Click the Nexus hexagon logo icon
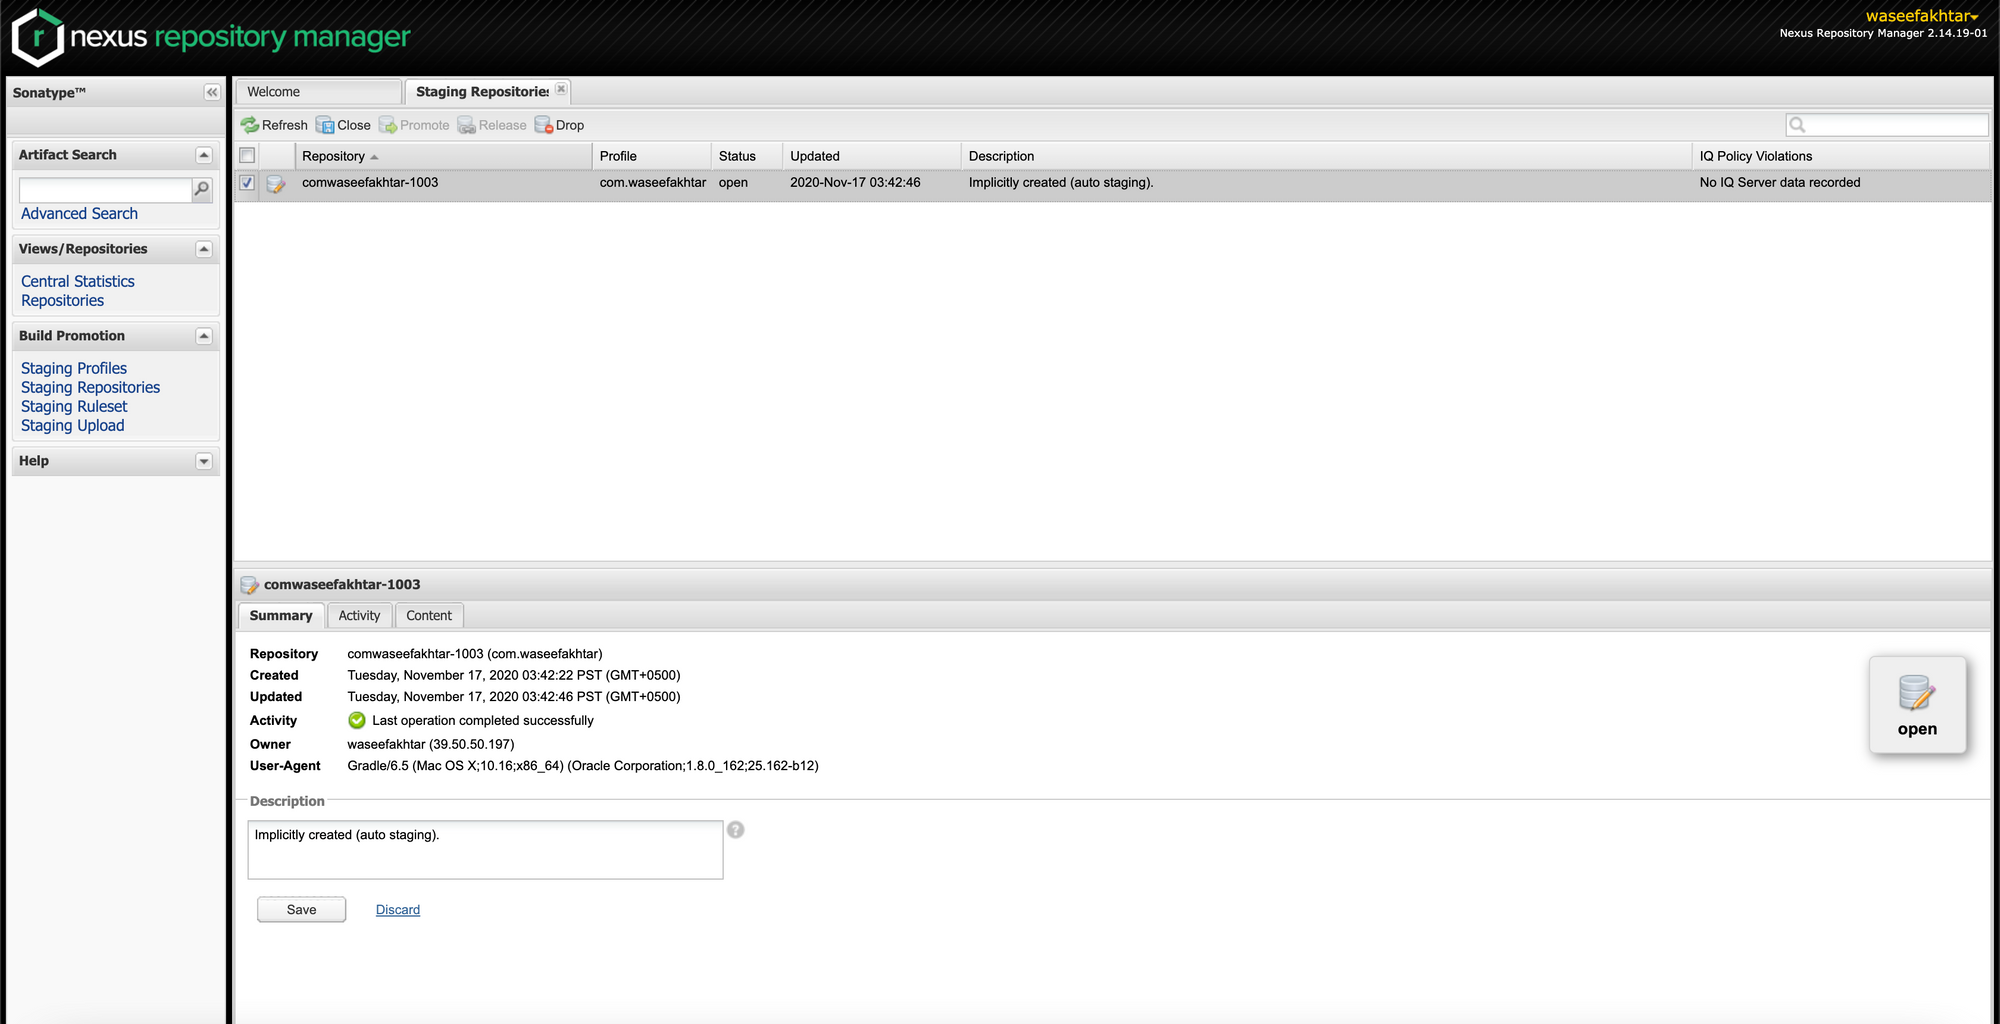2000x1024 pixels. coord(38,38)
